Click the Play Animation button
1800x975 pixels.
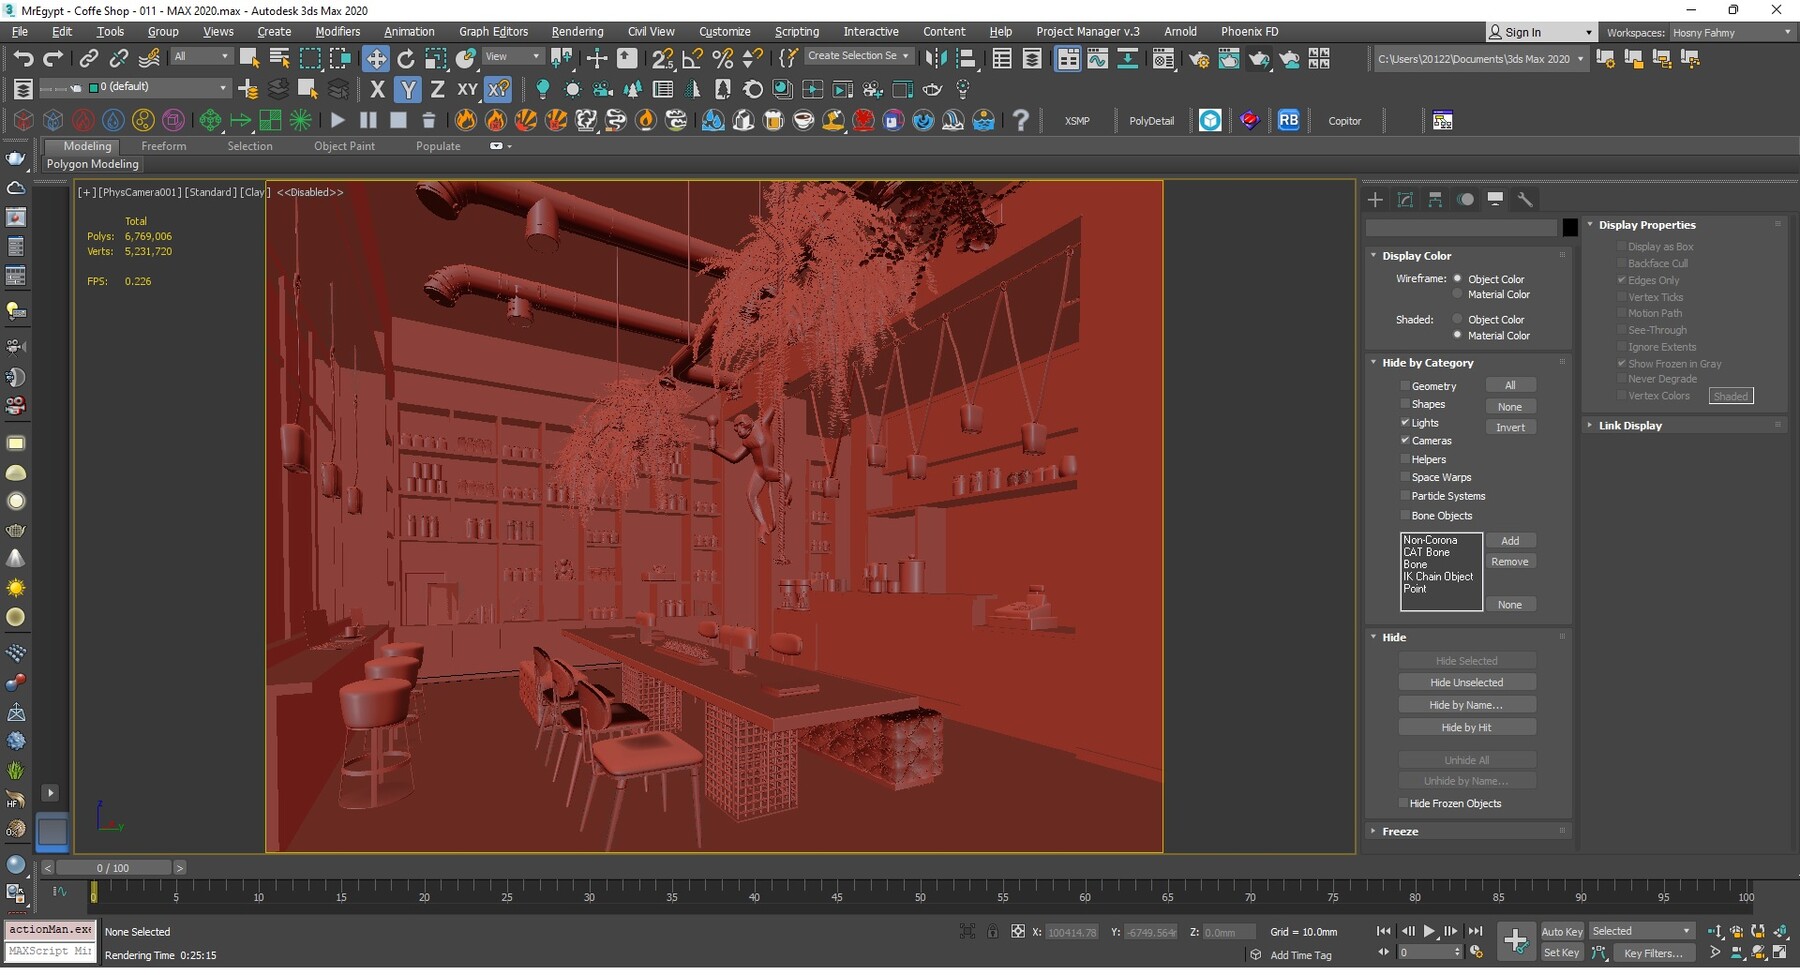click(x=1429, y=932)
